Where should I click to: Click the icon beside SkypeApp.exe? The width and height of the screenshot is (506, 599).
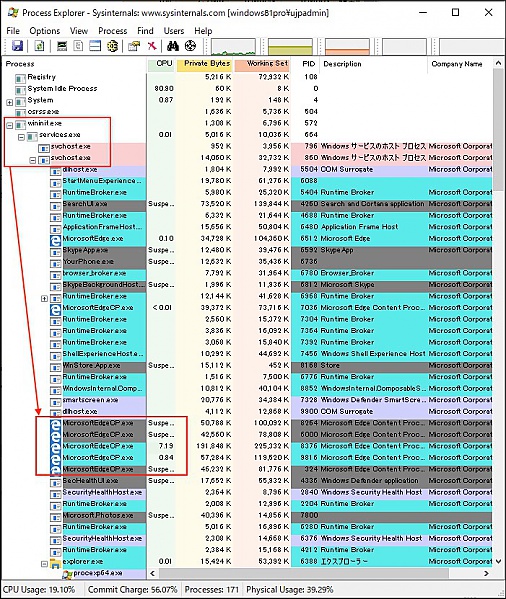pyautogui.click(x=56, y=252)
